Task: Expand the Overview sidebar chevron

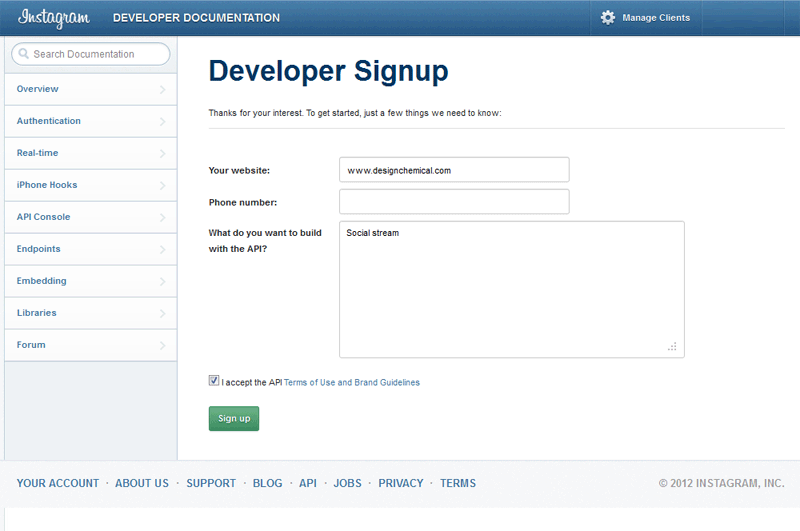Action: coord(163,90)
